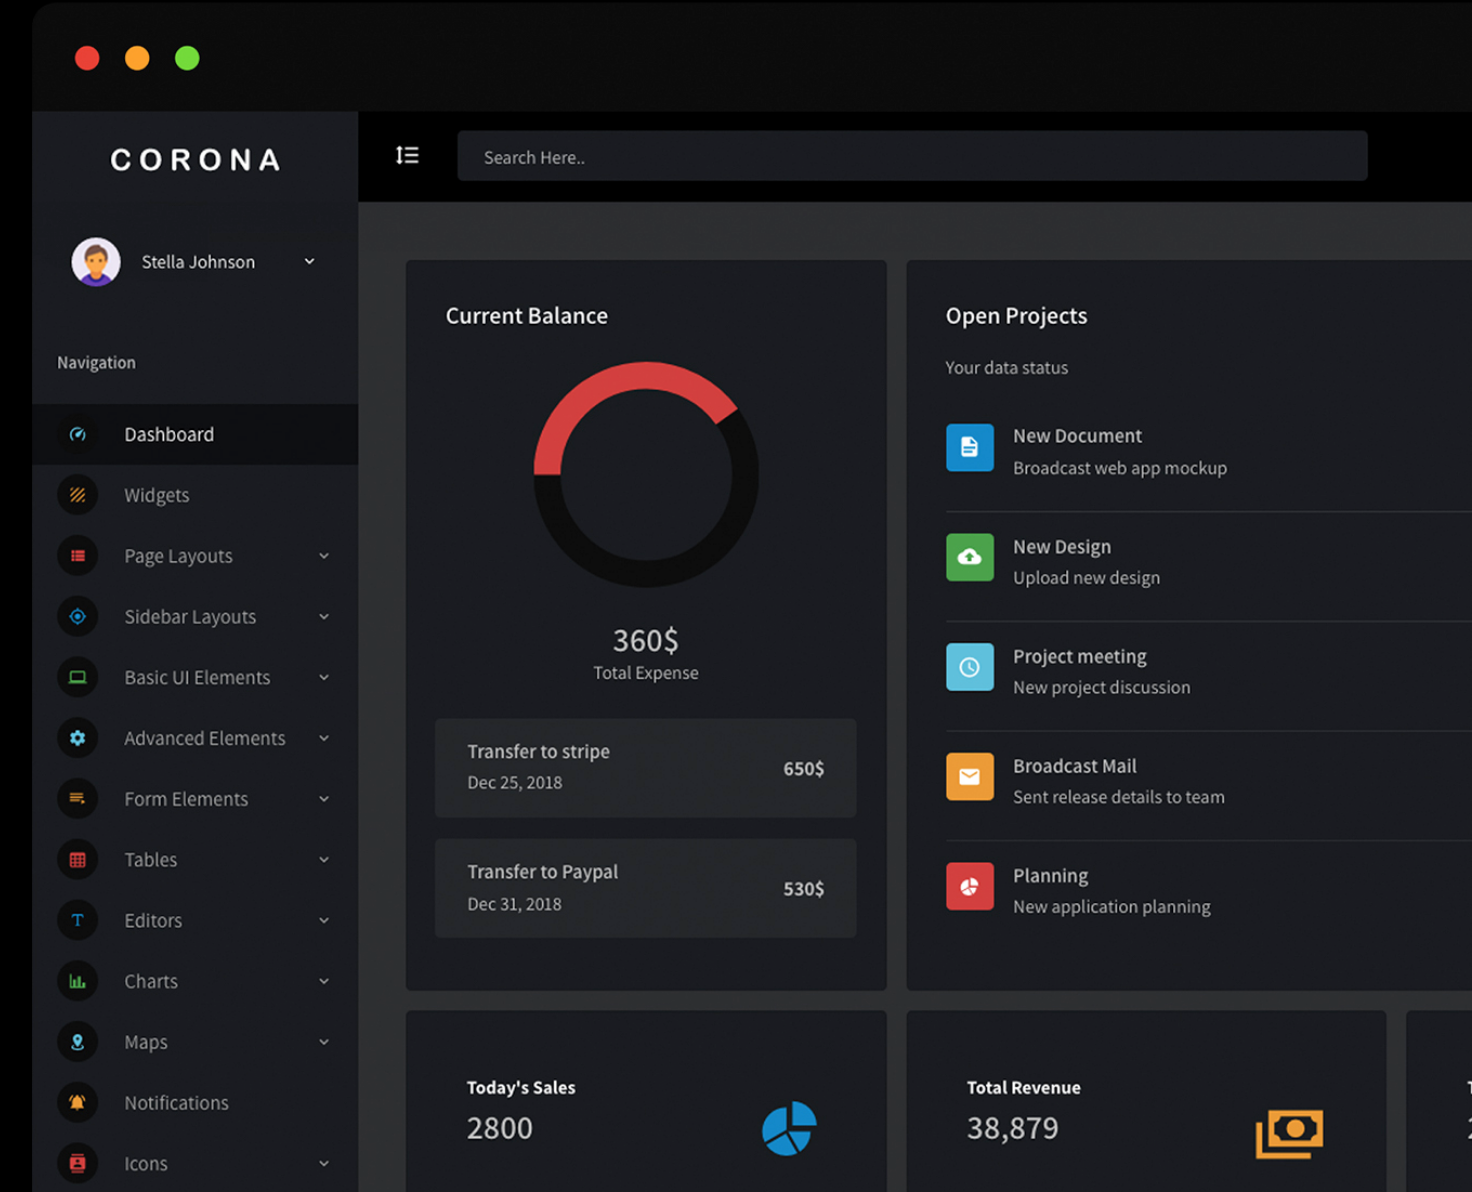
Task: Click the green New Design upload icon
Action: click(x=969, y=557)
